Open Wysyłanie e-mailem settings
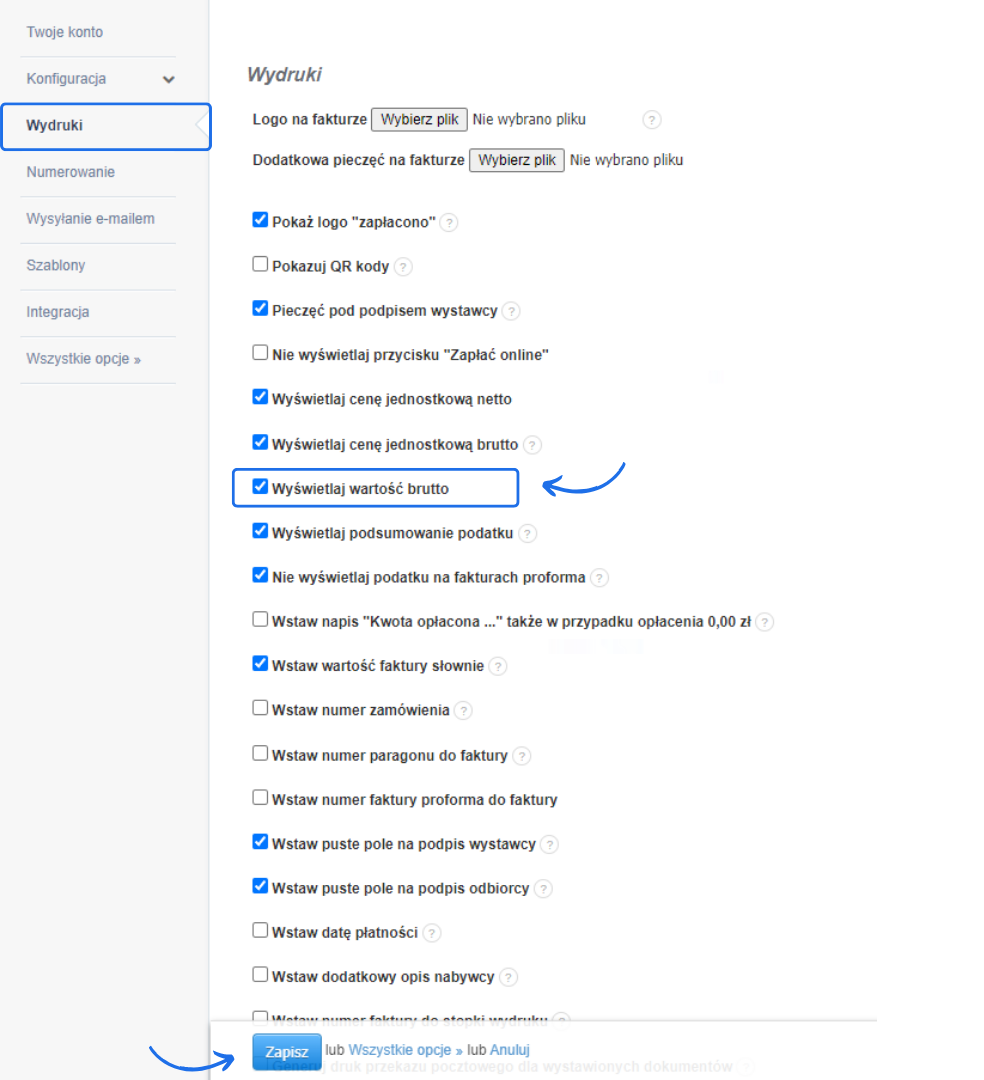984x1080 pixels. pyautogui.click(x=90, y=219)
